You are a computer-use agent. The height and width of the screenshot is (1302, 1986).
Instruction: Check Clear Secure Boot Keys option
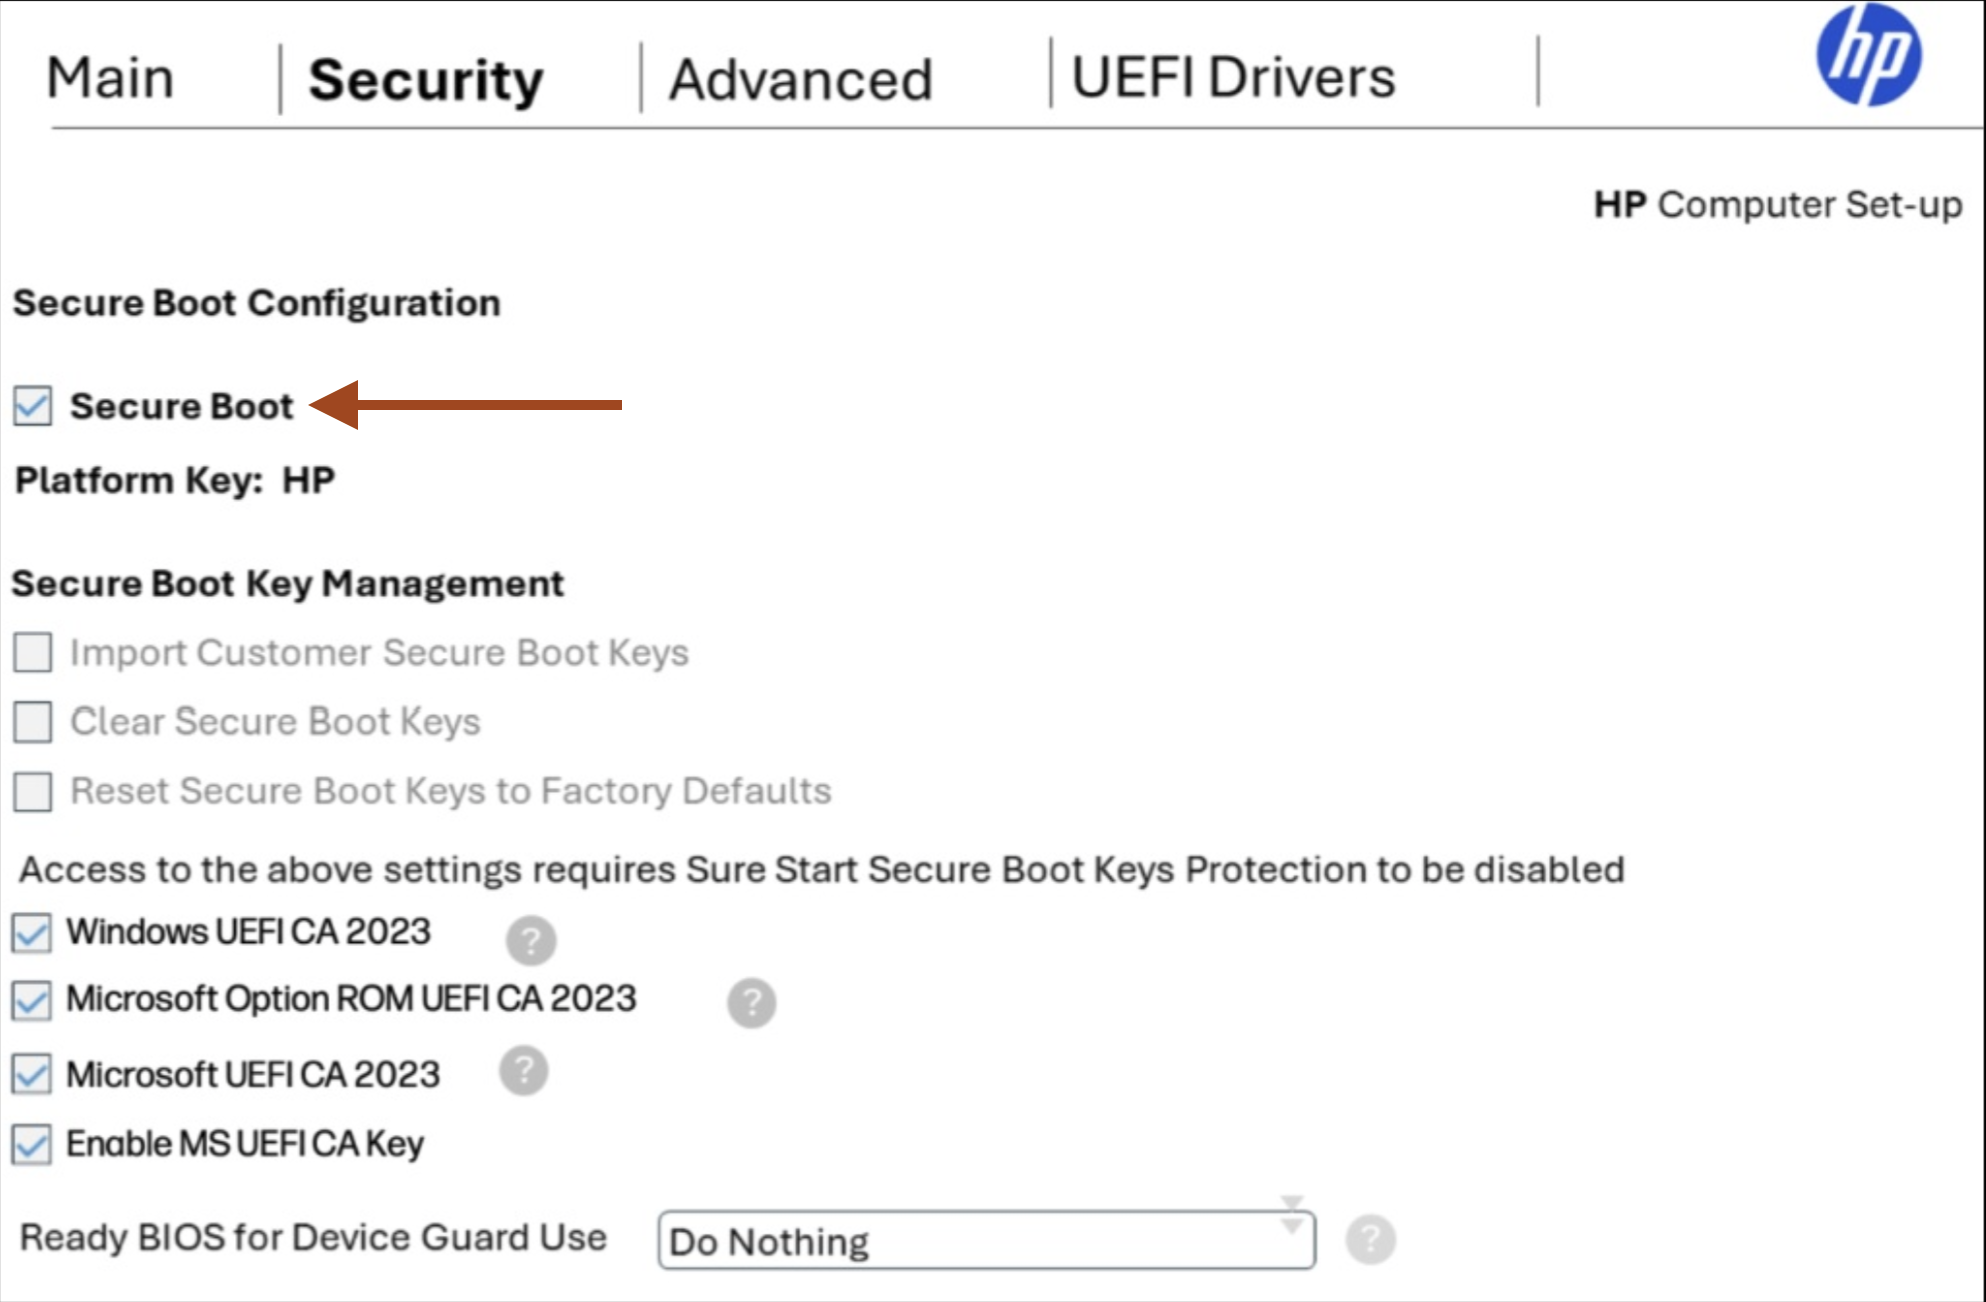pos(33,722)
